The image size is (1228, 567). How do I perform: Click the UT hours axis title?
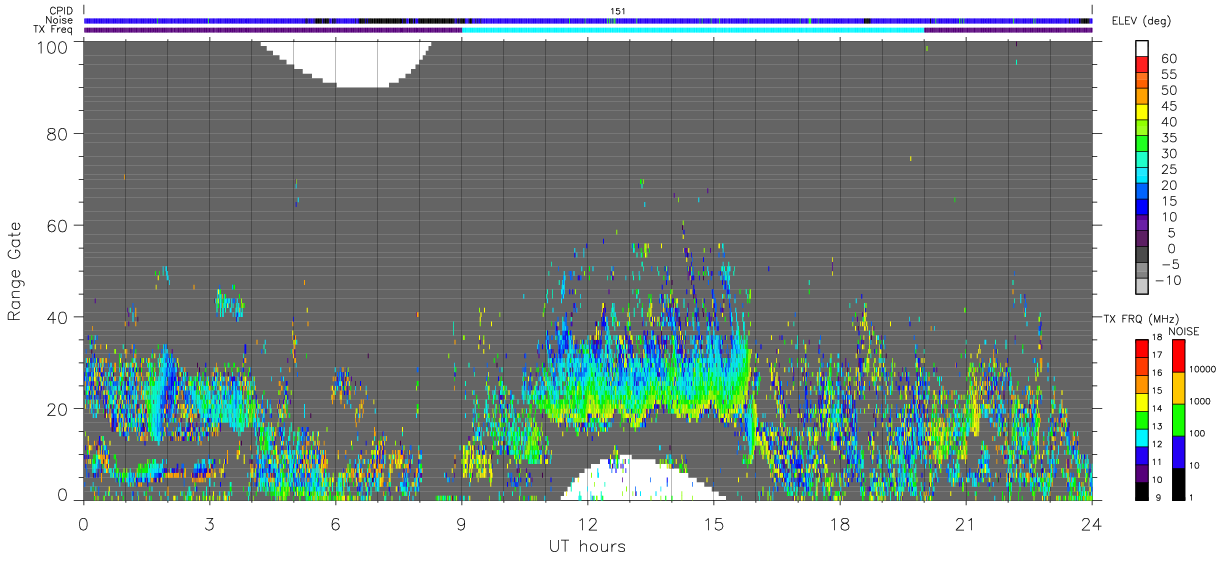(x=588, y=546)
